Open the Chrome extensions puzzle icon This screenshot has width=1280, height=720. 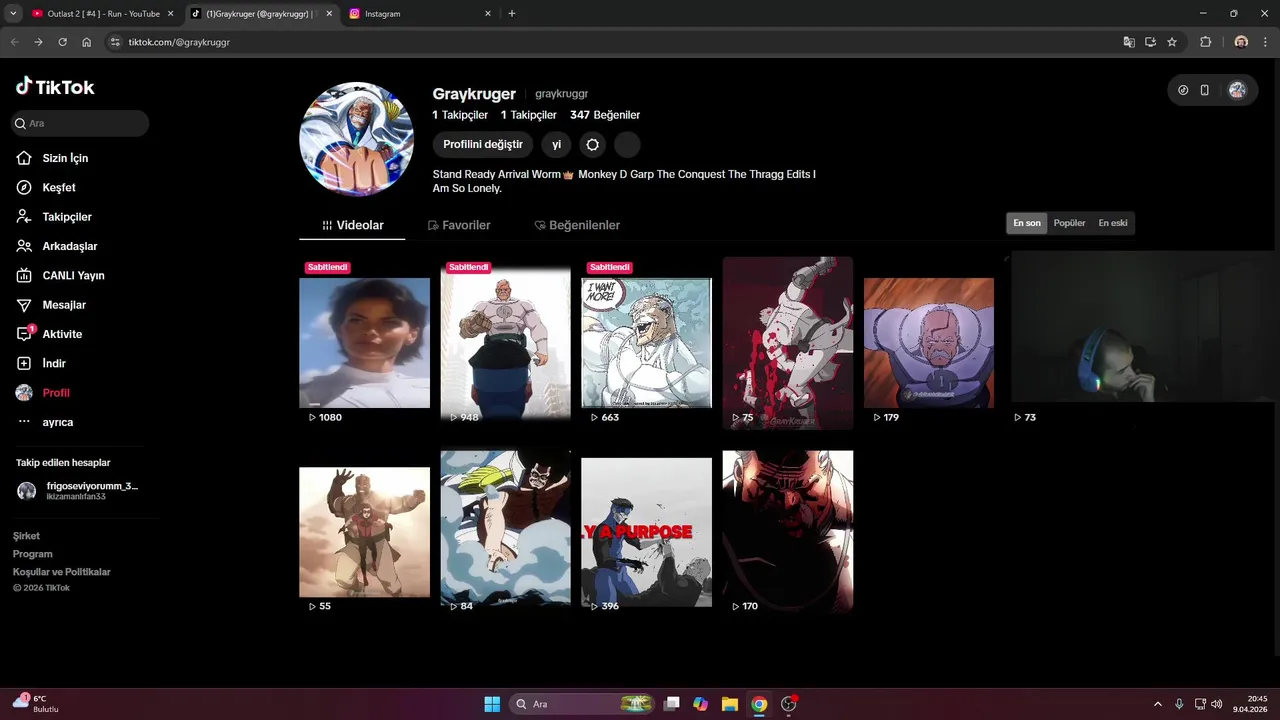click(1205, 42)
